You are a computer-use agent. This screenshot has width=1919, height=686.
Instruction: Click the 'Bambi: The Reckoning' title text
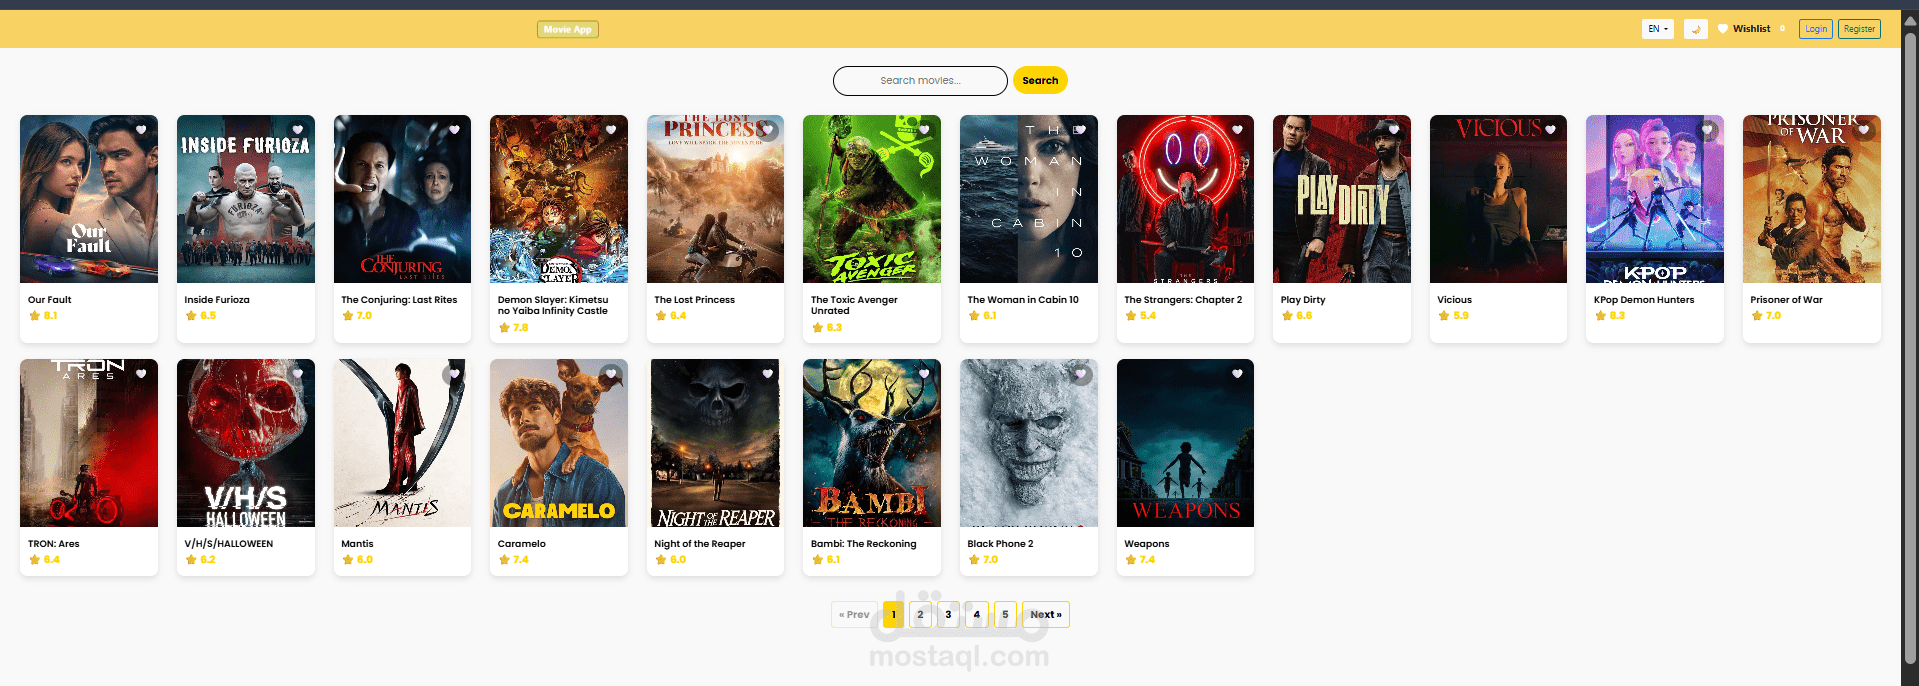click(863, 544)
